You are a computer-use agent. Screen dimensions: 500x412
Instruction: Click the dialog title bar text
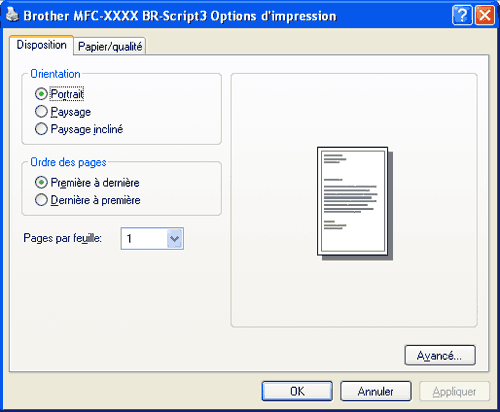tap(180, 16)
